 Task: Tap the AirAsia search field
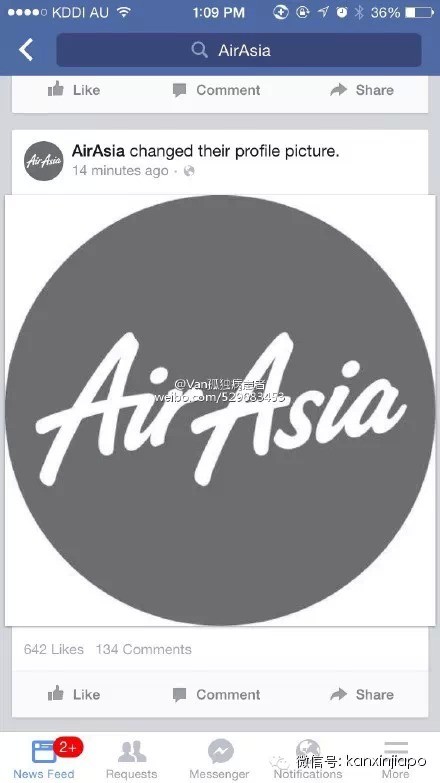click(x=239, y=50)
